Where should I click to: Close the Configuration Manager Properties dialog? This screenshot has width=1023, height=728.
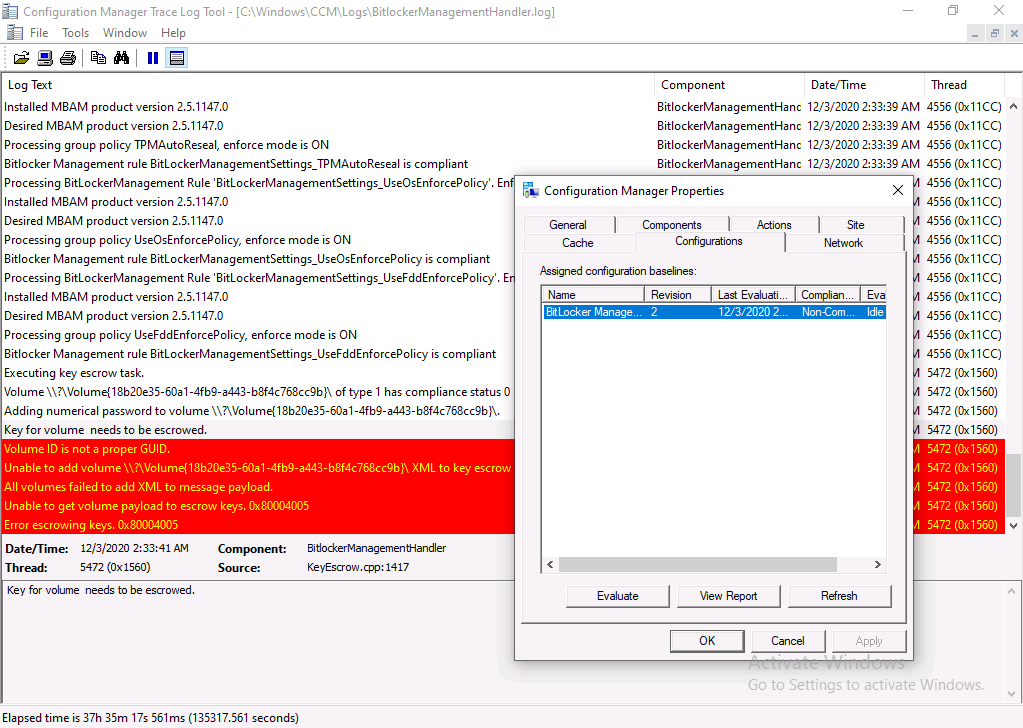898,190
